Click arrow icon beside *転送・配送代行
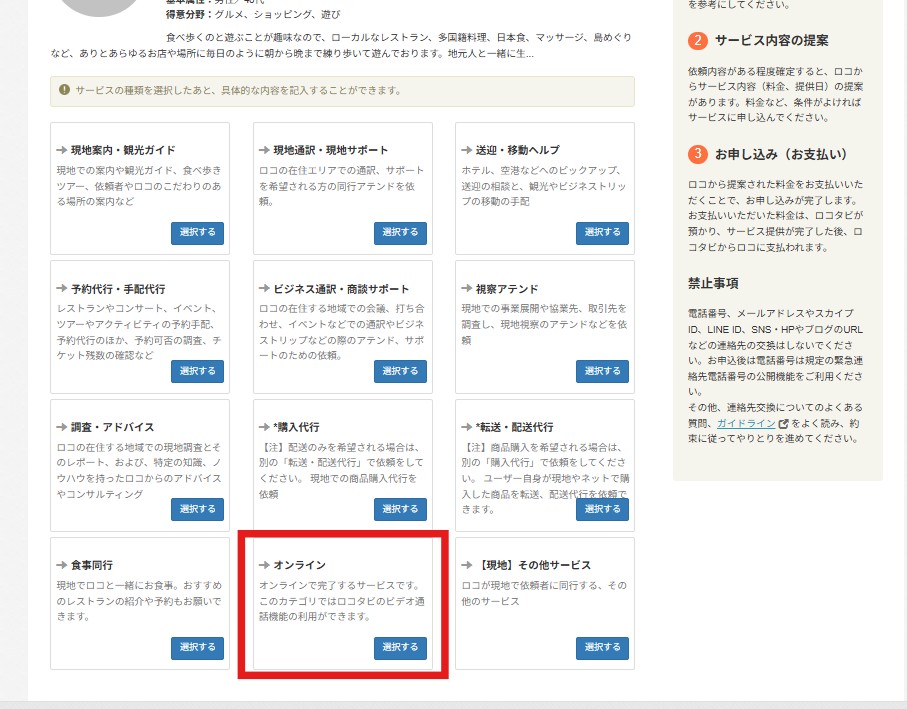 click(467, 427)
